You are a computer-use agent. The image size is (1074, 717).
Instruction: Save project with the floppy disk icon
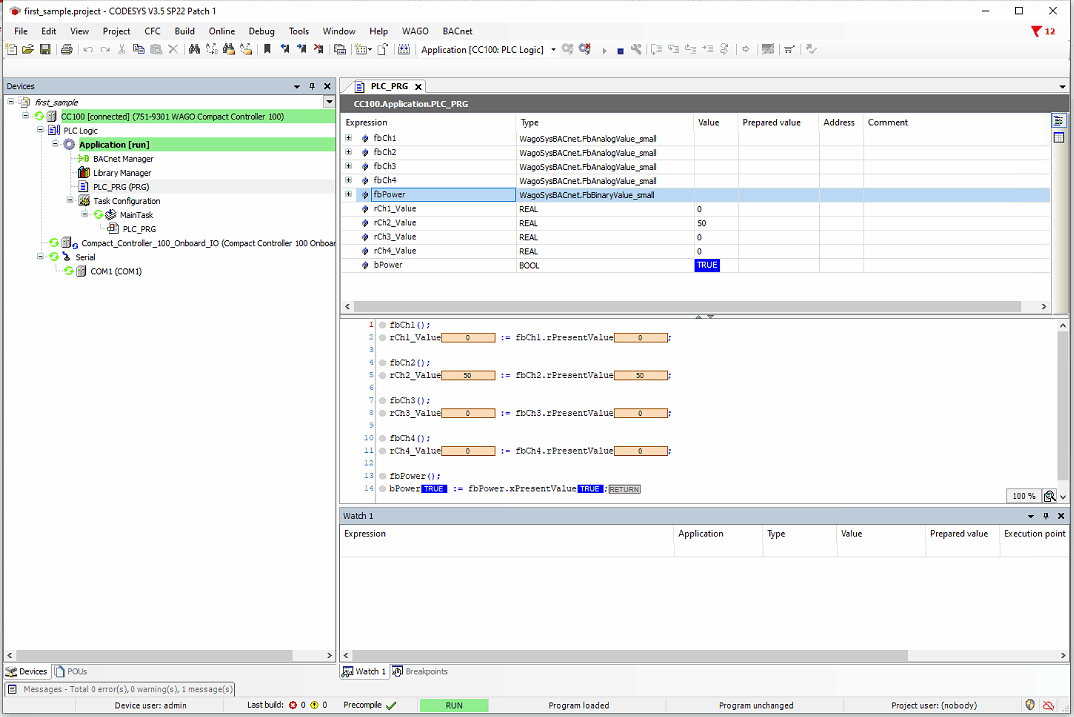click(x=45, y=49)
